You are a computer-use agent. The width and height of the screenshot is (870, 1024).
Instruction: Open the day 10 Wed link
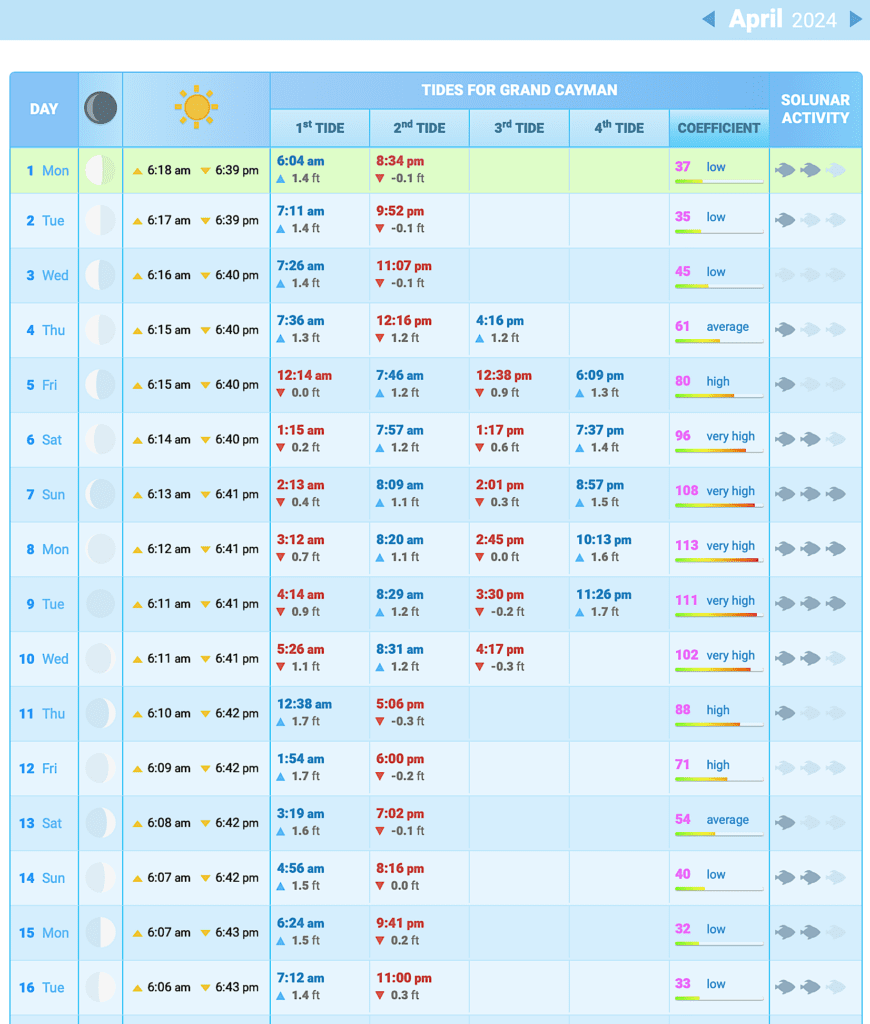[44, 659]
